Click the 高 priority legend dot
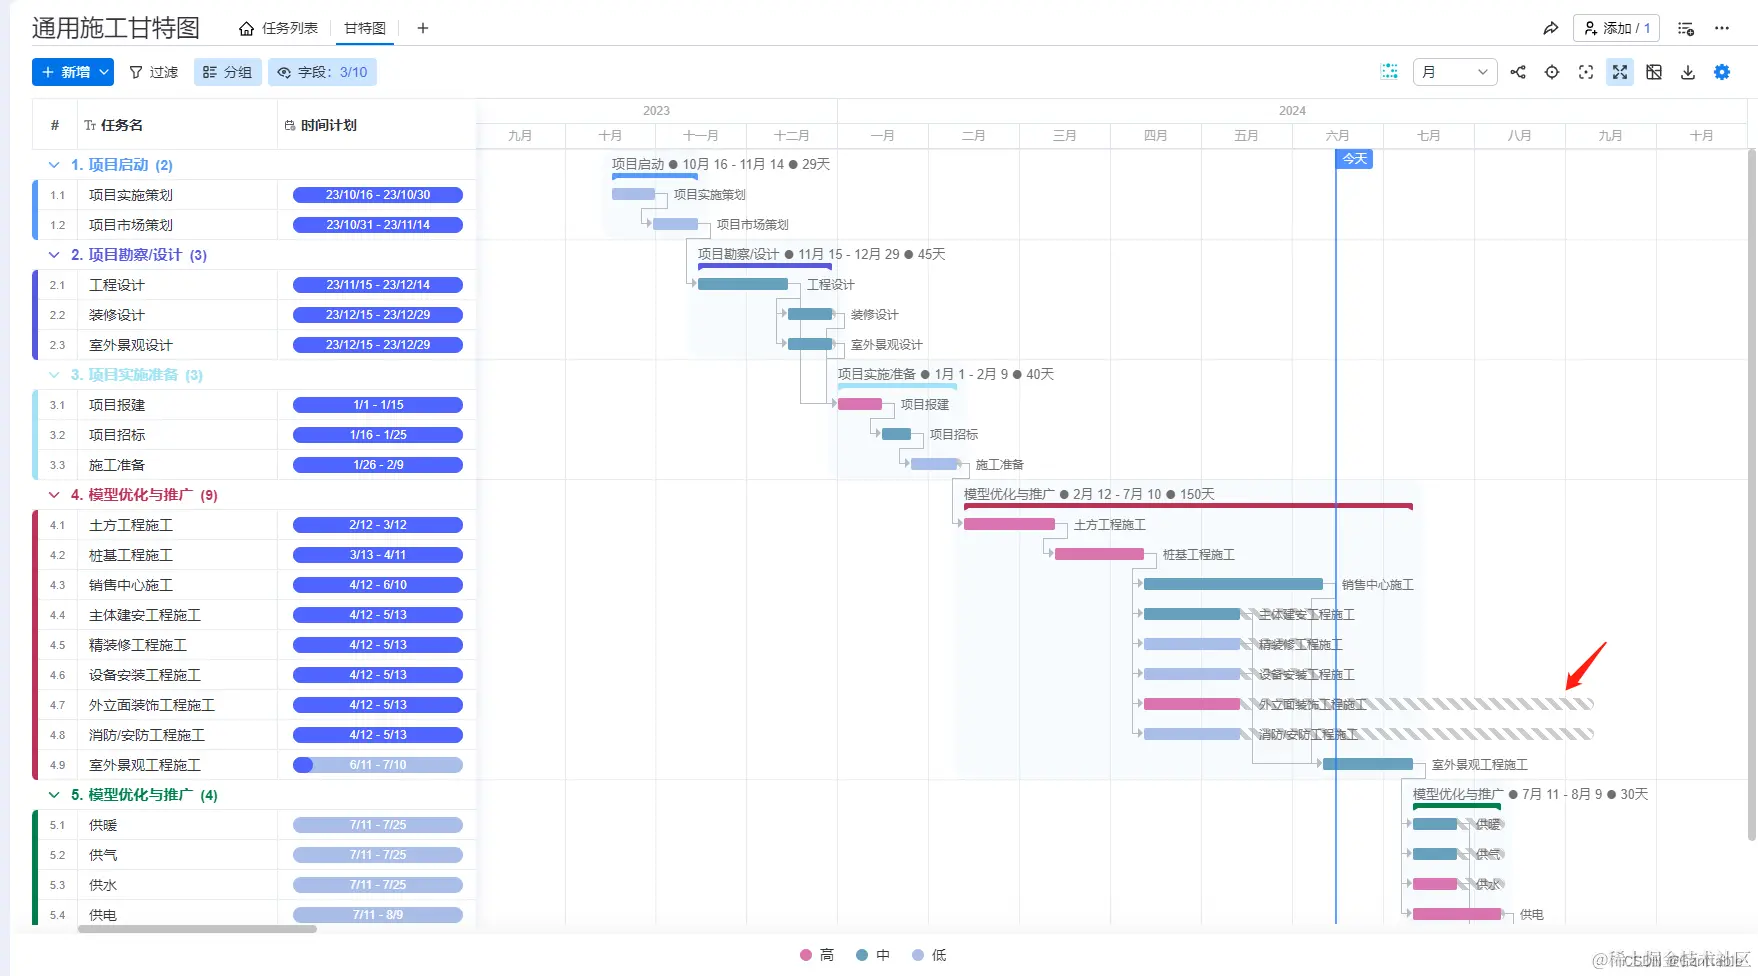1758x976 pixels. click(x=806, y=955)
